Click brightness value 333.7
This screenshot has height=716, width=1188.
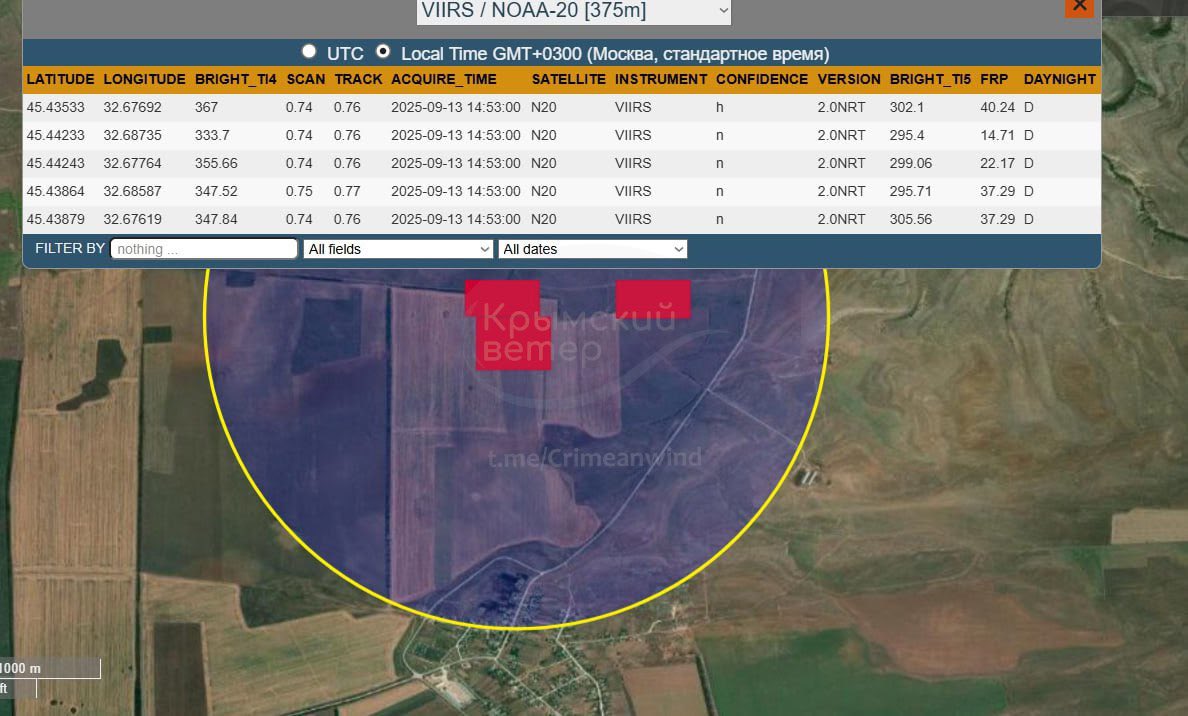click(212, 135)
